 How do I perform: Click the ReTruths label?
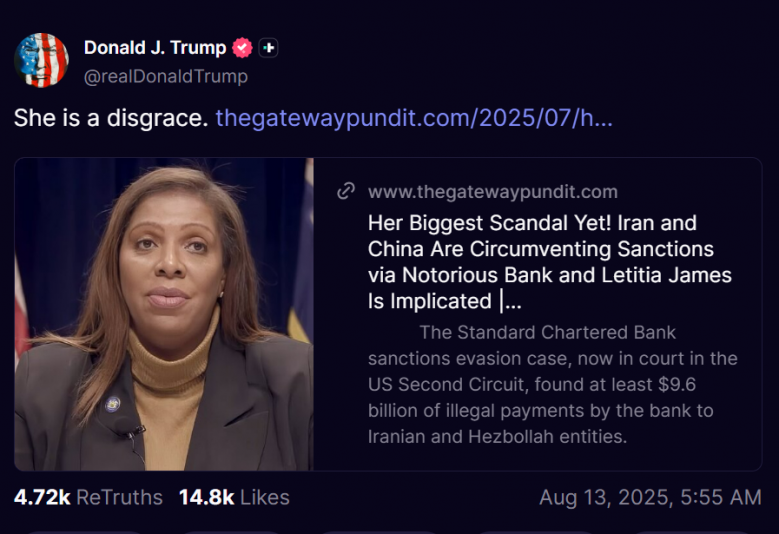coord(120,497)
